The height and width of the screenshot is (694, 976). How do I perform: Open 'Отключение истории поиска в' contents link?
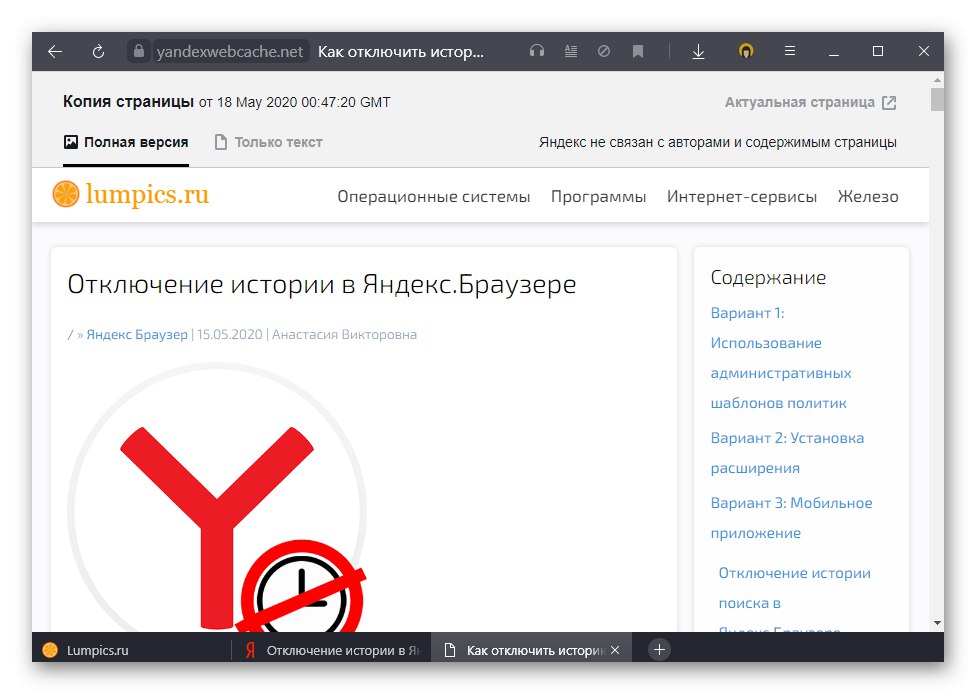[794, 588]
